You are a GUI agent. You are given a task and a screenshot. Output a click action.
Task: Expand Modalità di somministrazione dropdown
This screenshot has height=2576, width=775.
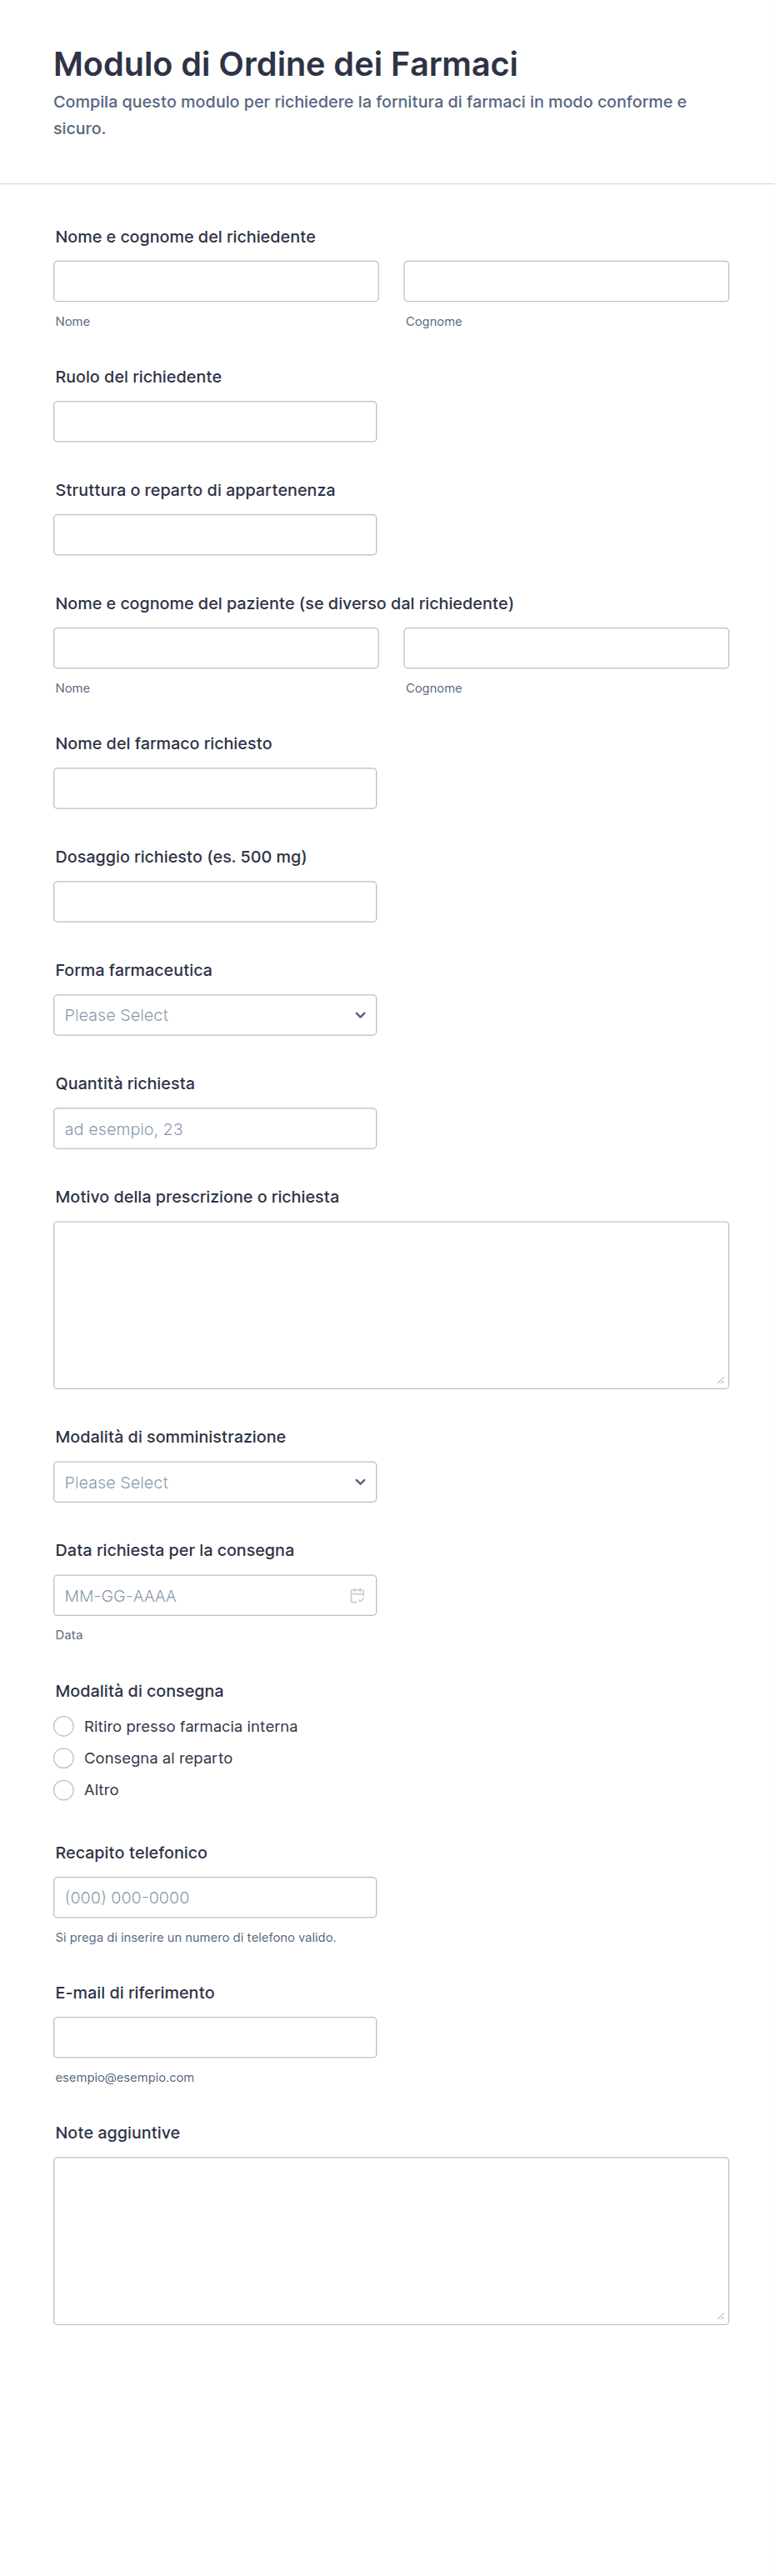[x=214, y=1482]
